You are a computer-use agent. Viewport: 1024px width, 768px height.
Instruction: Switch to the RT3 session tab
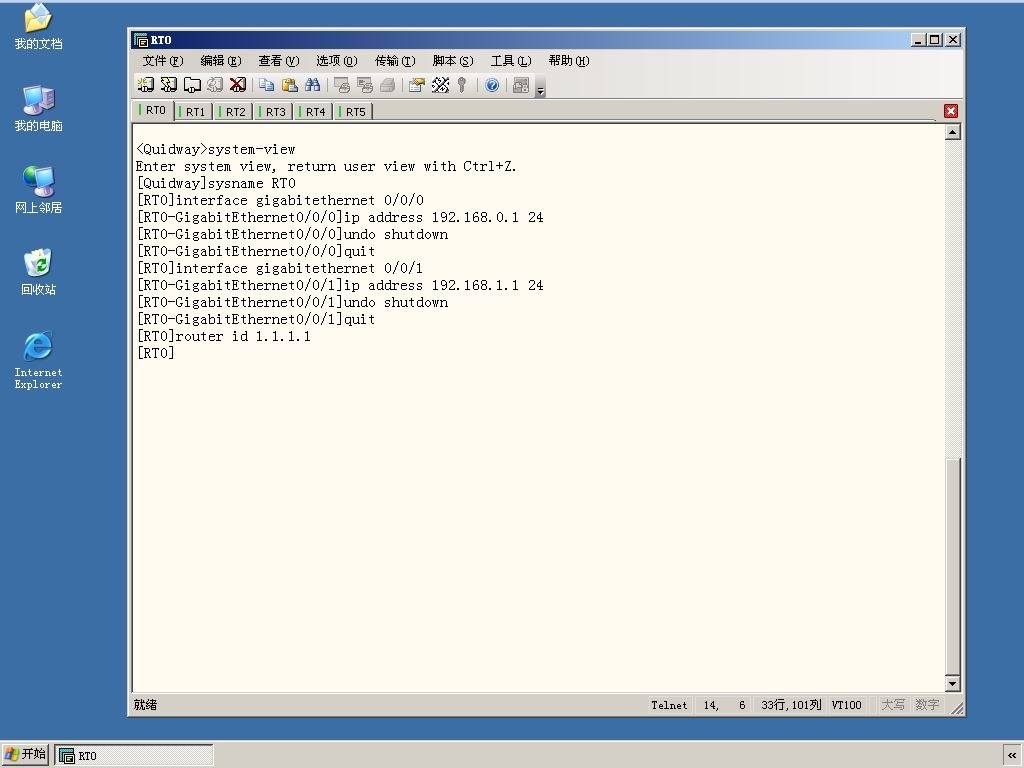point(275,112)
